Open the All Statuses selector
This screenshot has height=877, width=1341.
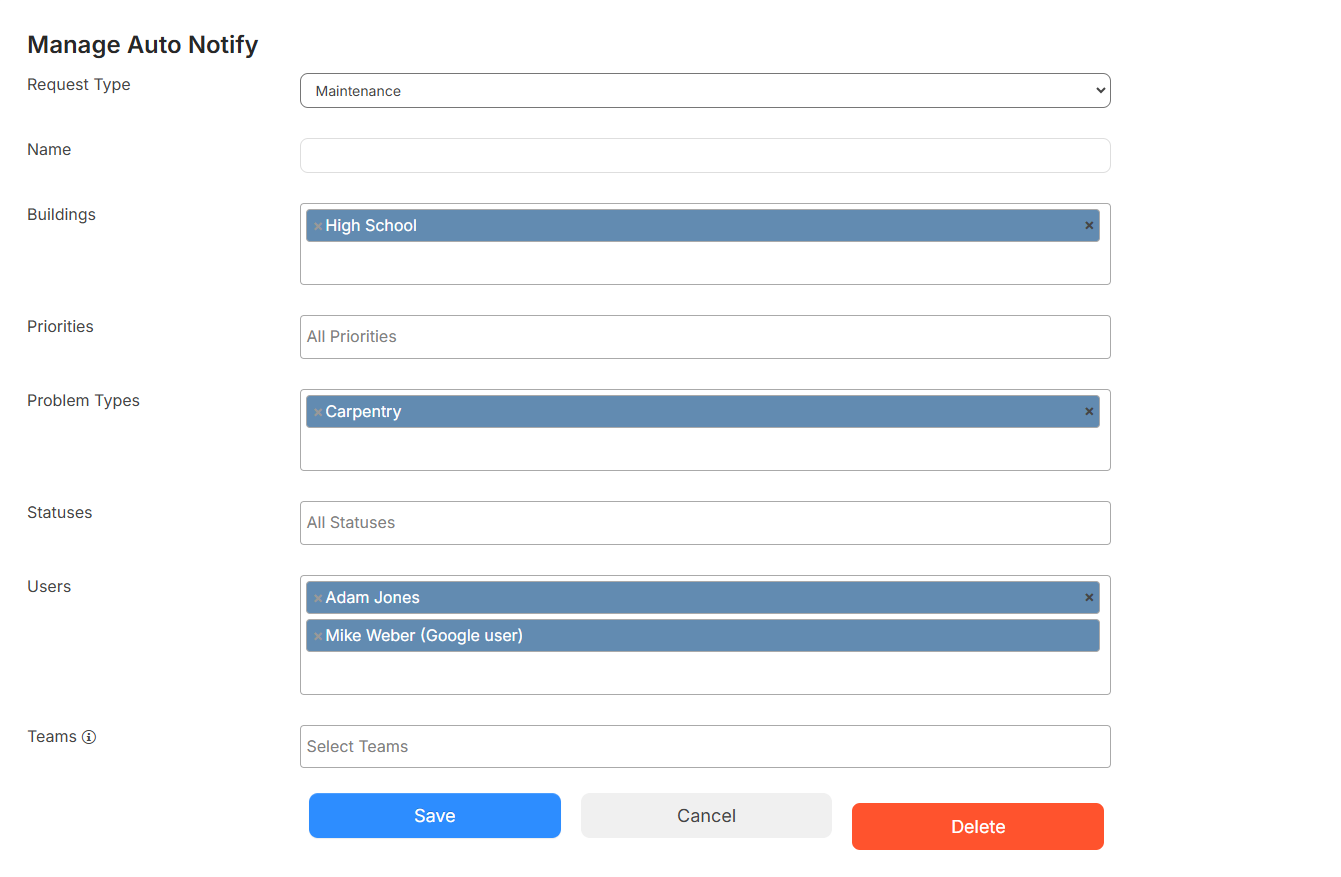(705, 523)
